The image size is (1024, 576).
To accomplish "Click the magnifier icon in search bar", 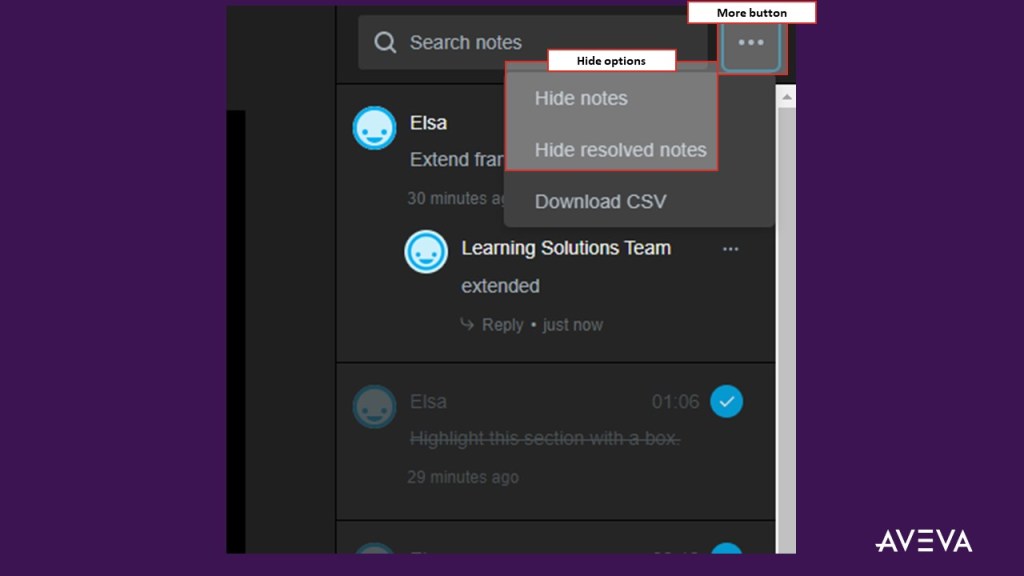I will [385, 43].
